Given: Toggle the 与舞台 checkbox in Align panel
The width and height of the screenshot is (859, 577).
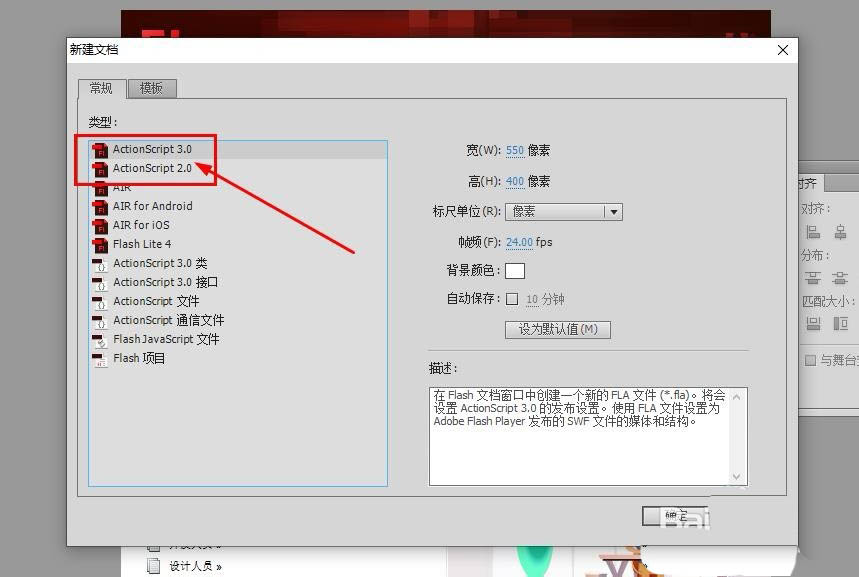Looking at the screenshot, I should point(810,360).
